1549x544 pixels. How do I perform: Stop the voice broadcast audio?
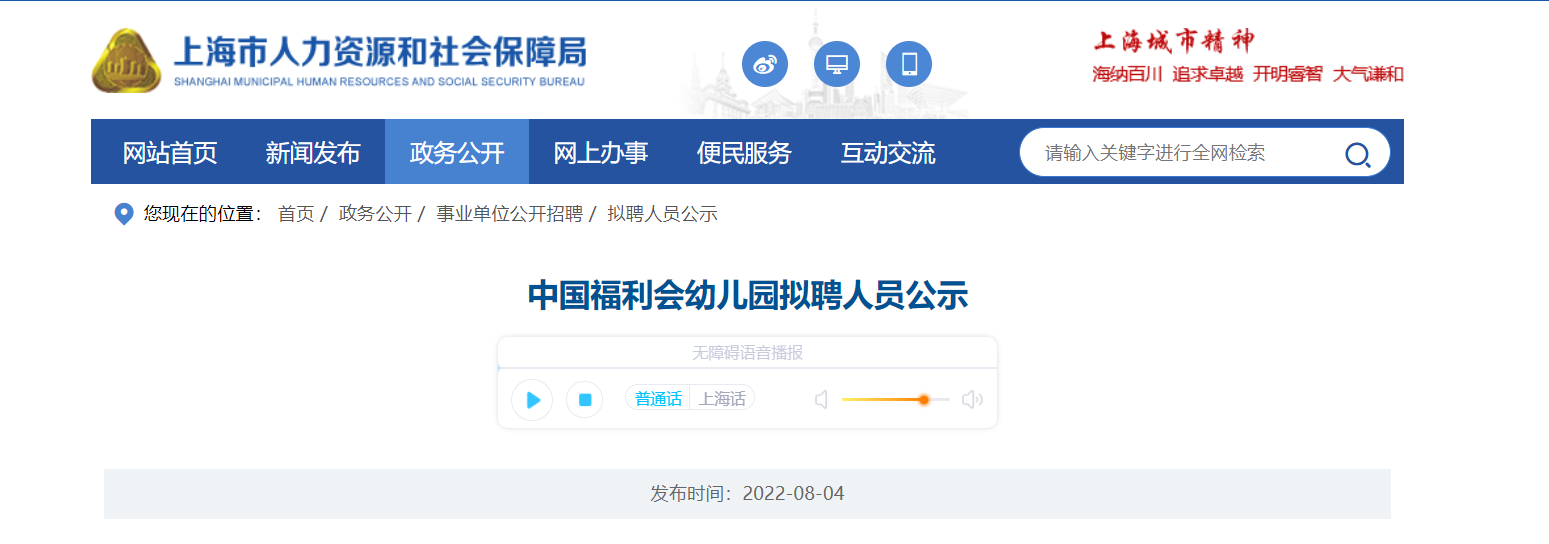(x=585, y=400)
